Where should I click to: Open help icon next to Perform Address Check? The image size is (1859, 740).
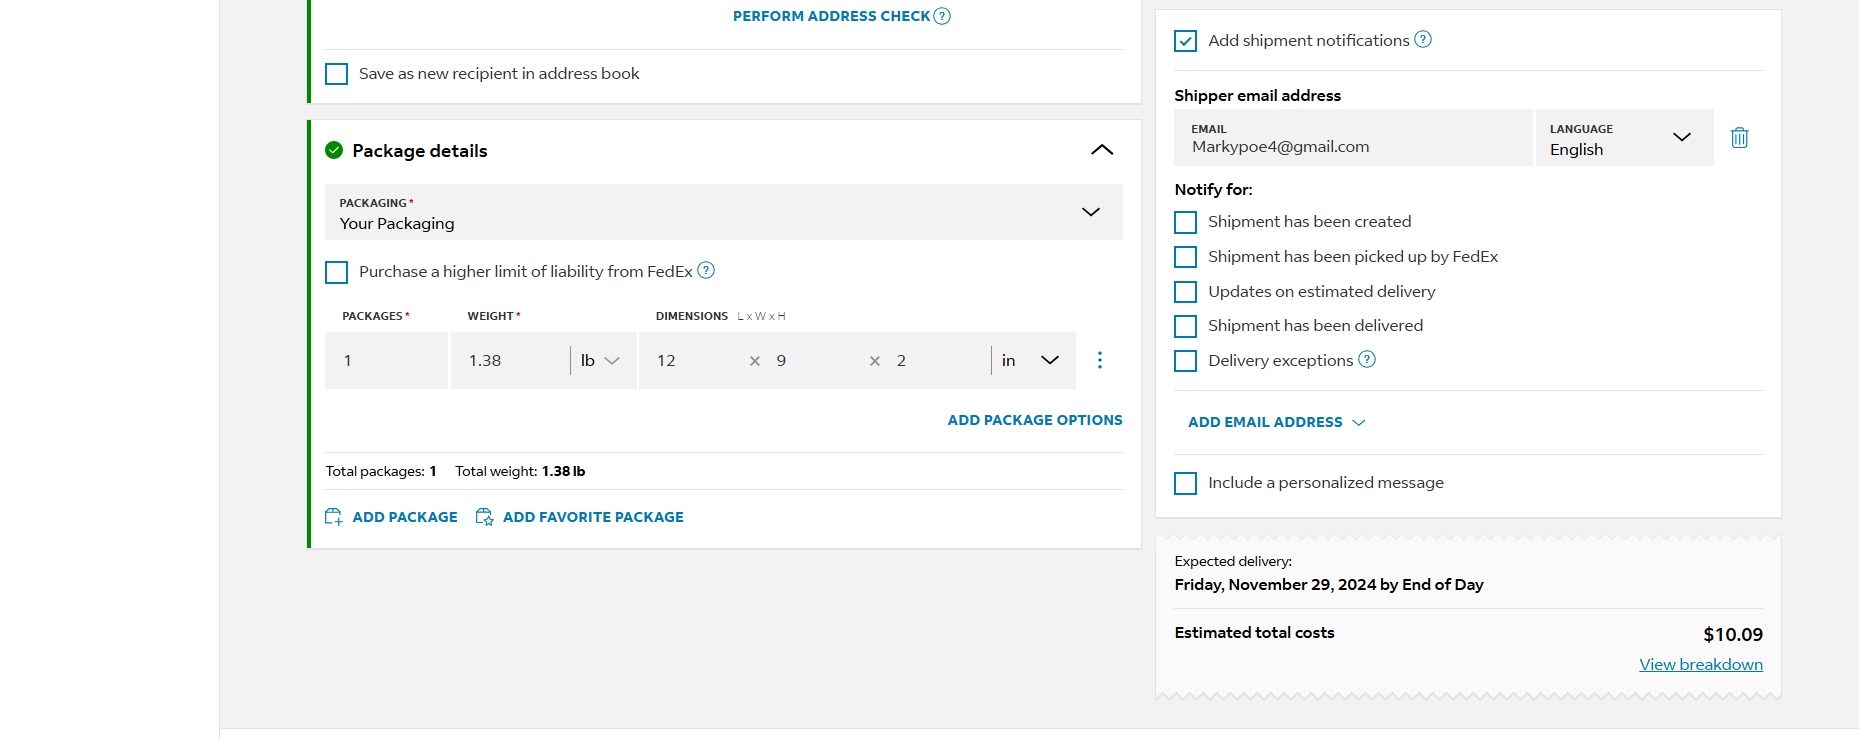click(942, 16)
